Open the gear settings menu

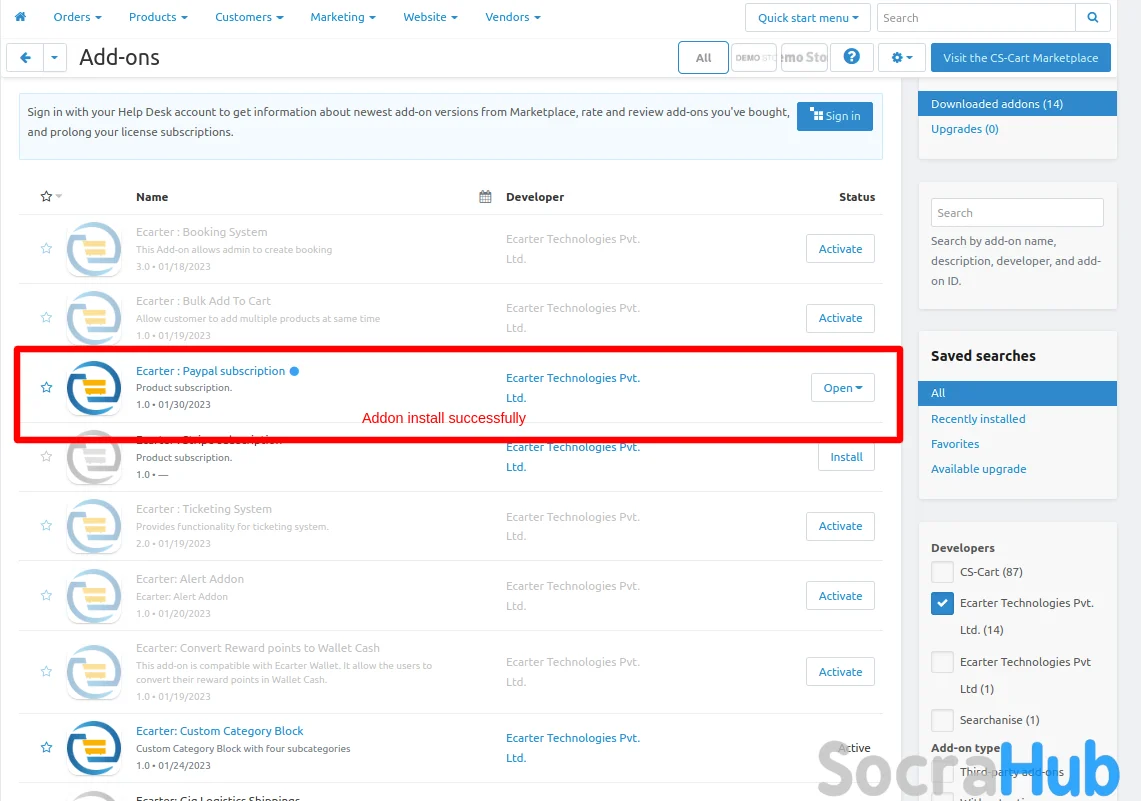pos(902,57)
